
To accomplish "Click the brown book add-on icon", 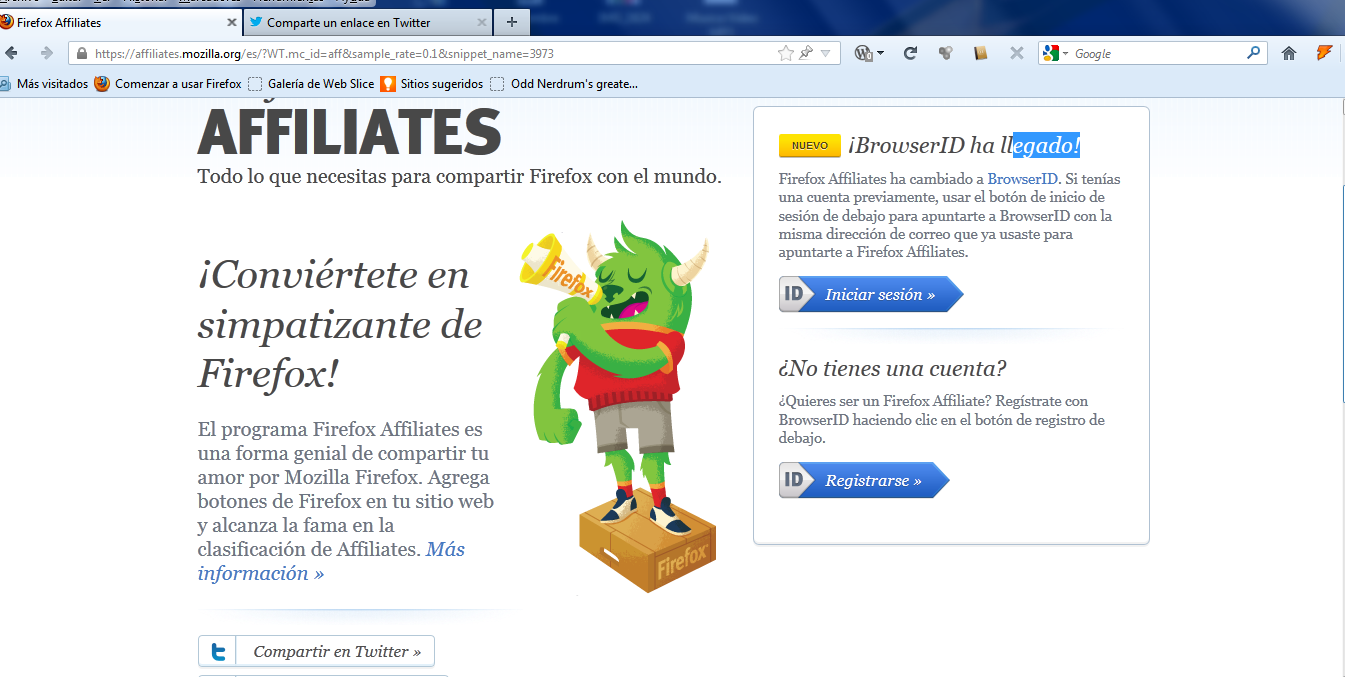I will pos(981,53).
